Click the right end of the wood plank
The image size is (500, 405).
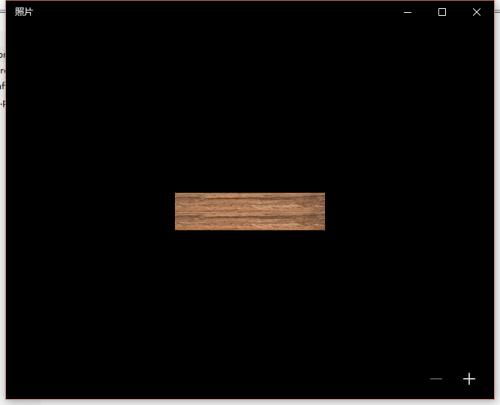coord(318,211)
